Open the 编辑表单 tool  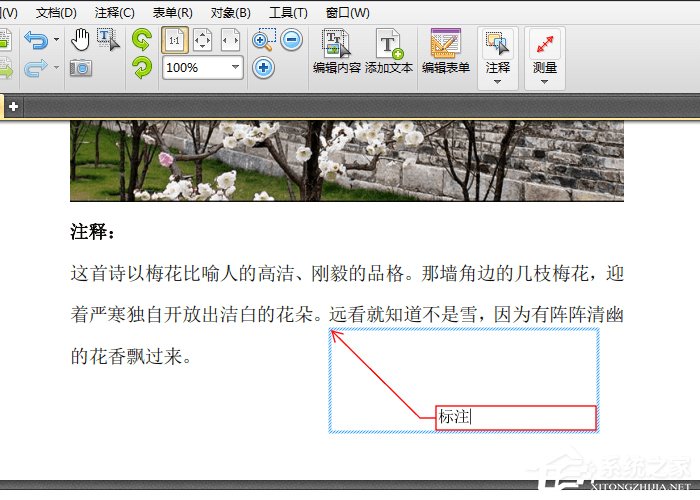(446, 51)
